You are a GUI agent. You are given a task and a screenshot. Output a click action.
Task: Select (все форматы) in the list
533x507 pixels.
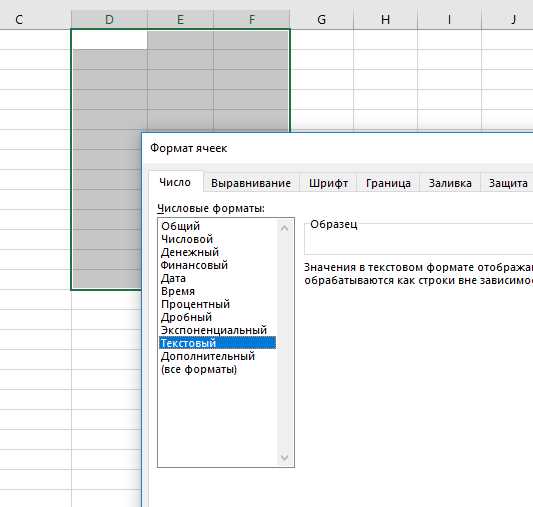[x=218, y=369]
